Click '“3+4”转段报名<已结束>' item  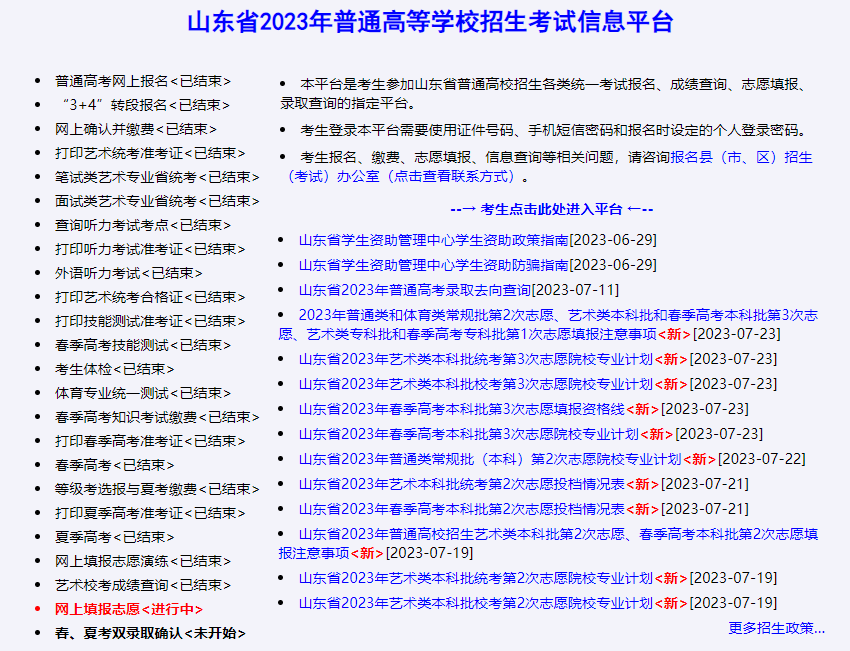[140, 105]
